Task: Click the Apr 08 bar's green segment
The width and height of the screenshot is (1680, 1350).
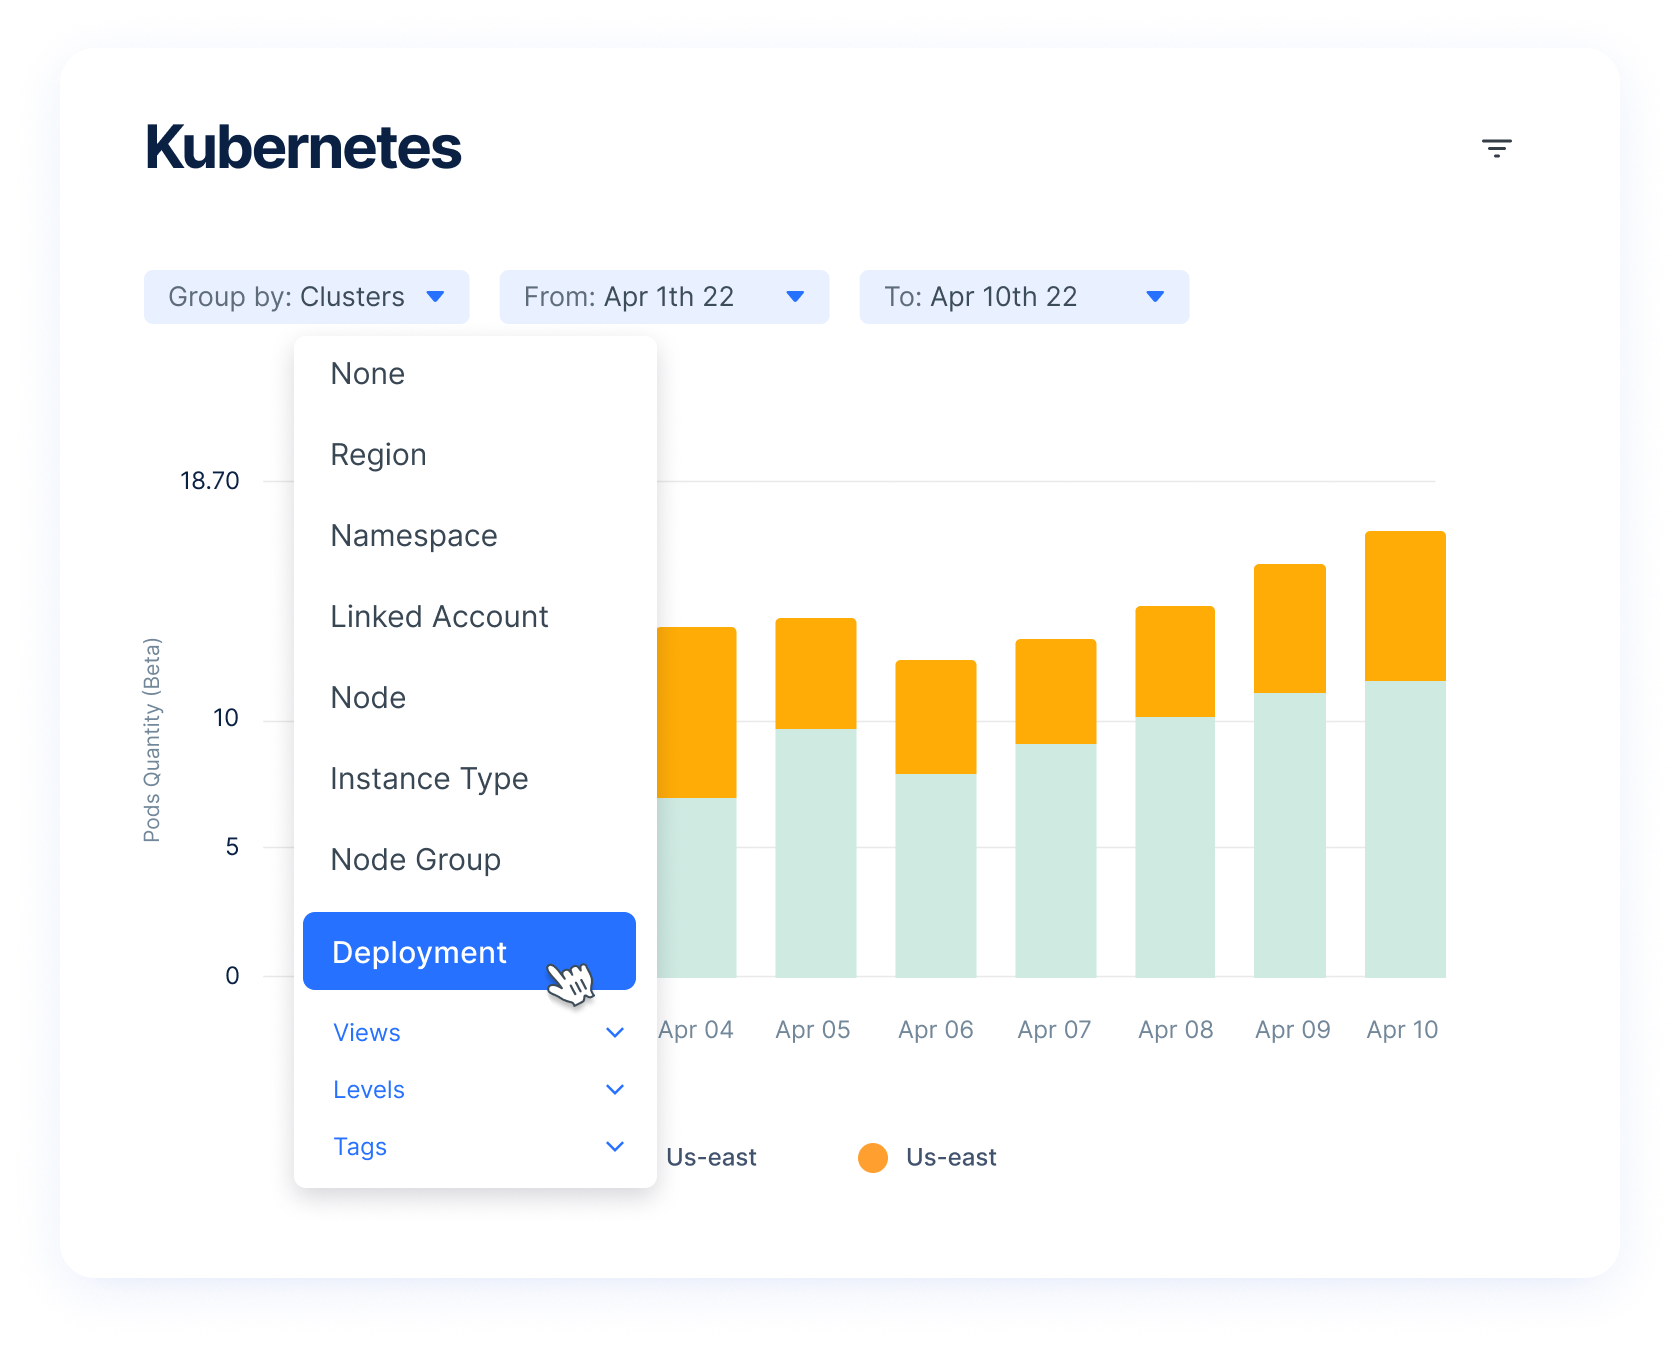Action: [x=1175, y=847]
